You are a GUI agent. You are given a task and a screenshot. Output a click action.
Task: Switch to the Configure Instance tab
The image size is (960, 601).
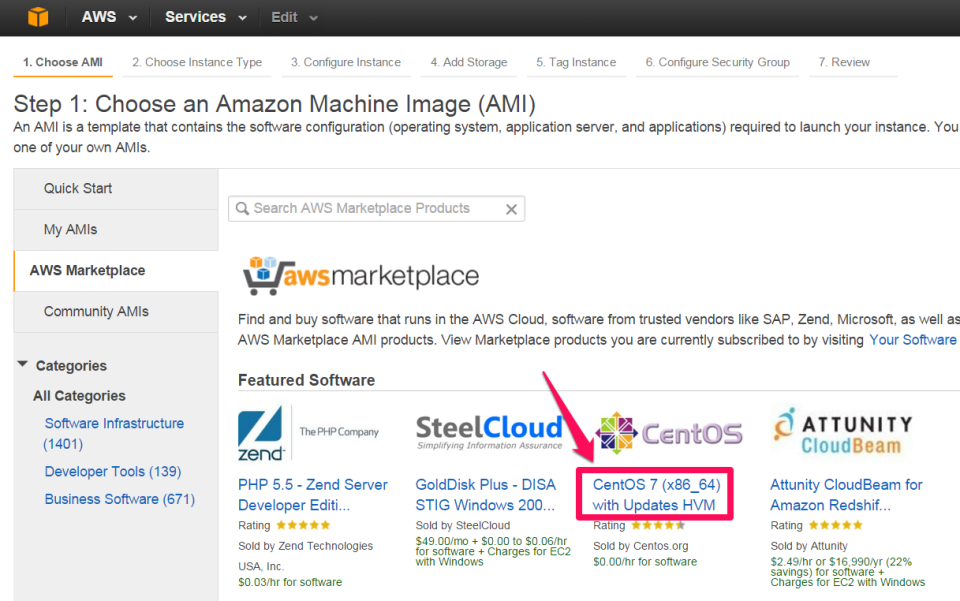(345, 61)
